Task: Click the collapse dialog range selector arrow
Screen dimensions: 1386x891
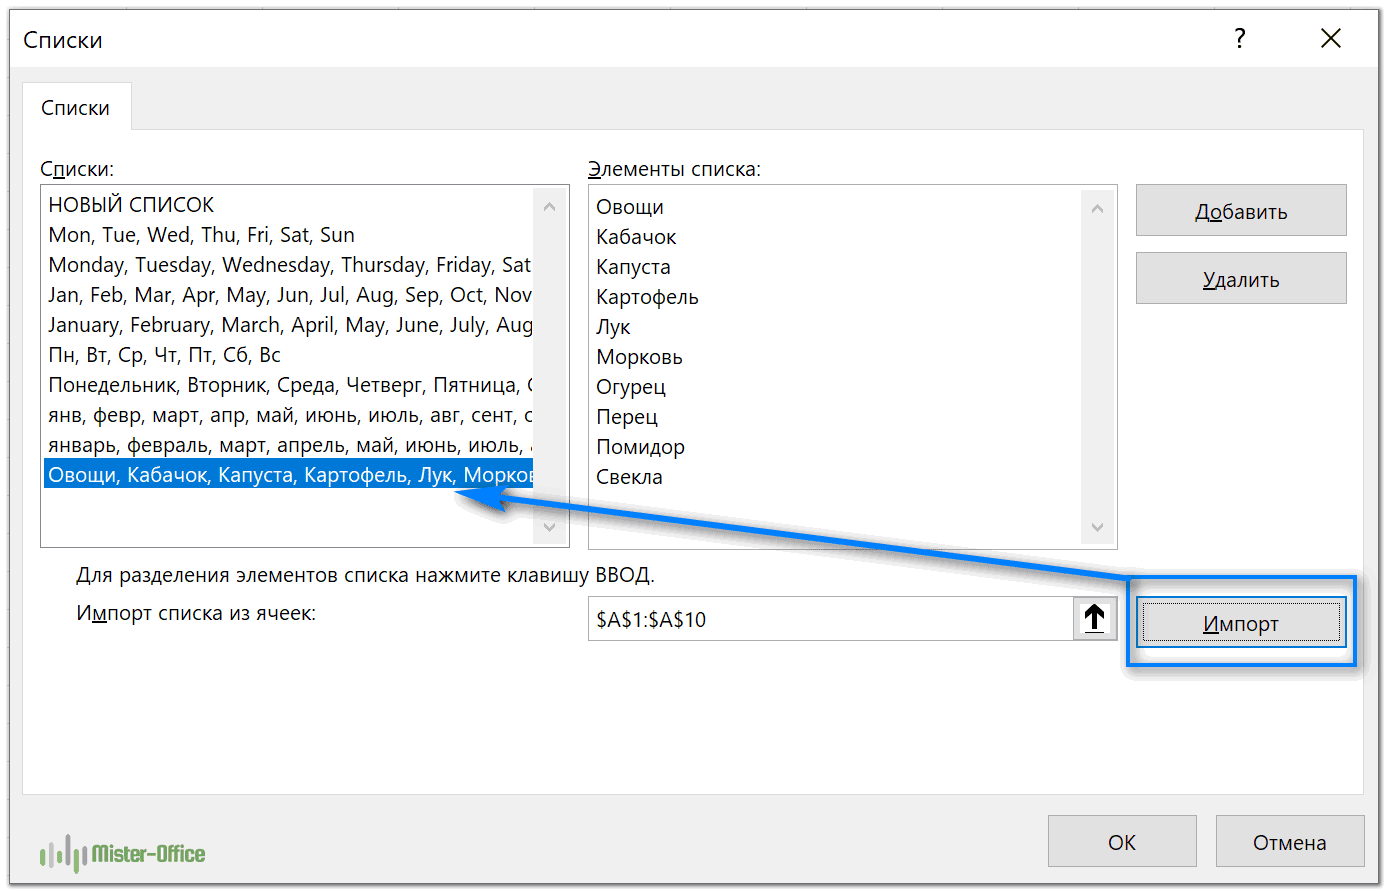Action: [x=1094, y=619]
